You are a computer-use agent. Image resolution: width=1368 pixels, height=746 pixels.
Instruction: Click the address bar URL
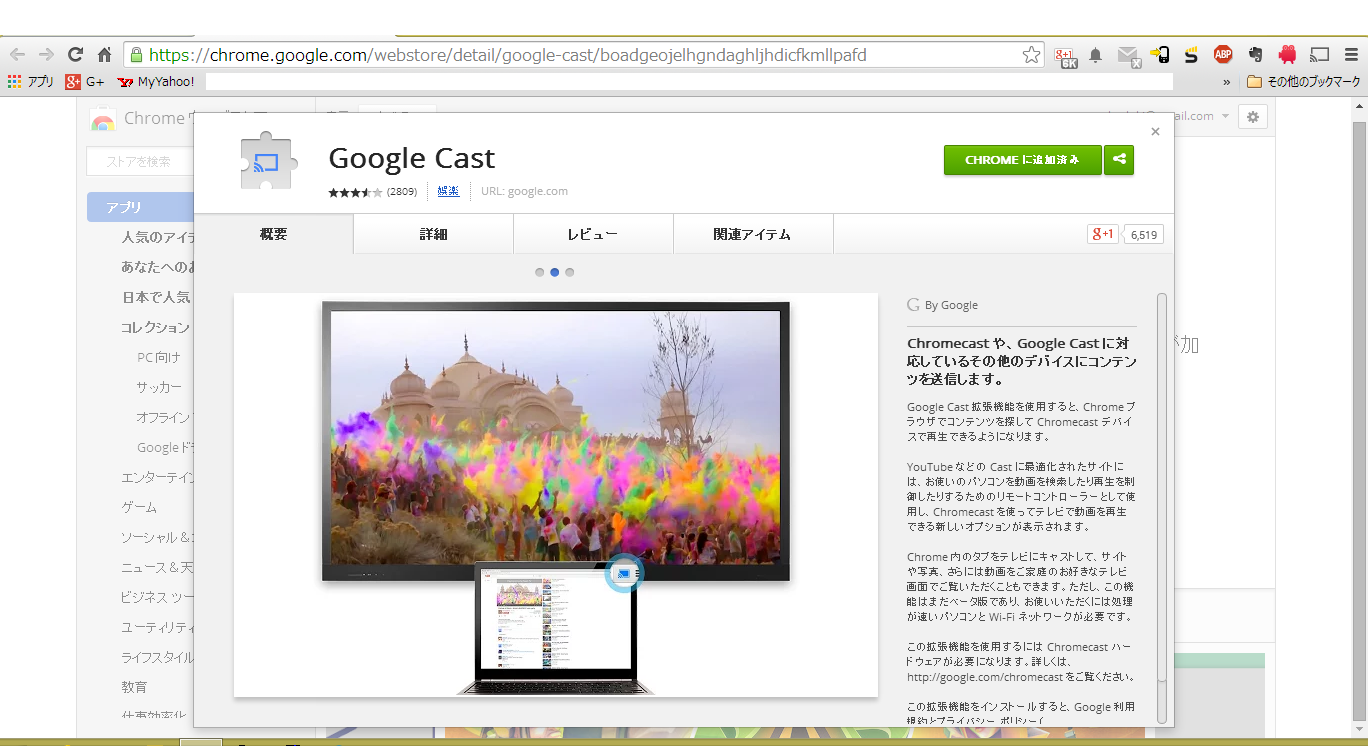click(508, 55)
